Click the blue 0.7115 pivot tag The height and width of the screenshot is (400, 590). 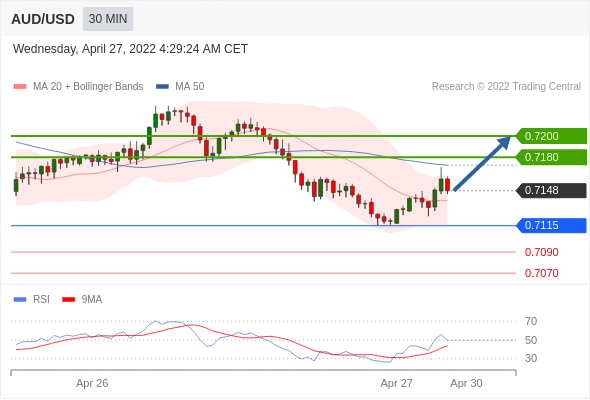pos(551,225)
